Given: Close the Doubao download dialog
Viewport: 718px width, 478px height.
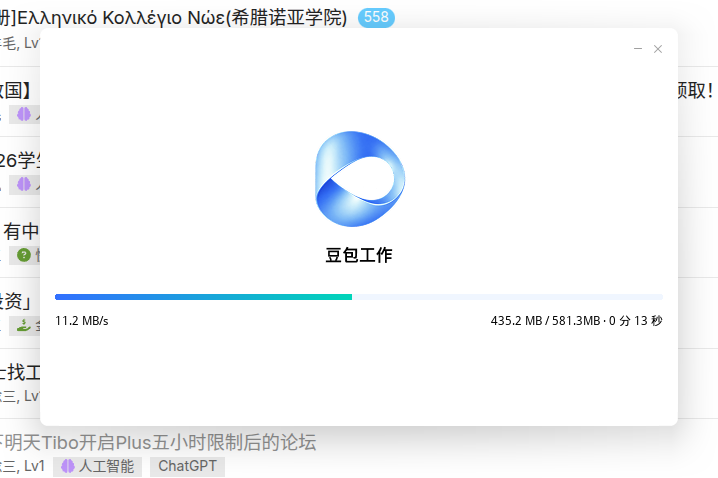Looking at the screenshot, I should [x=658, y=49].
